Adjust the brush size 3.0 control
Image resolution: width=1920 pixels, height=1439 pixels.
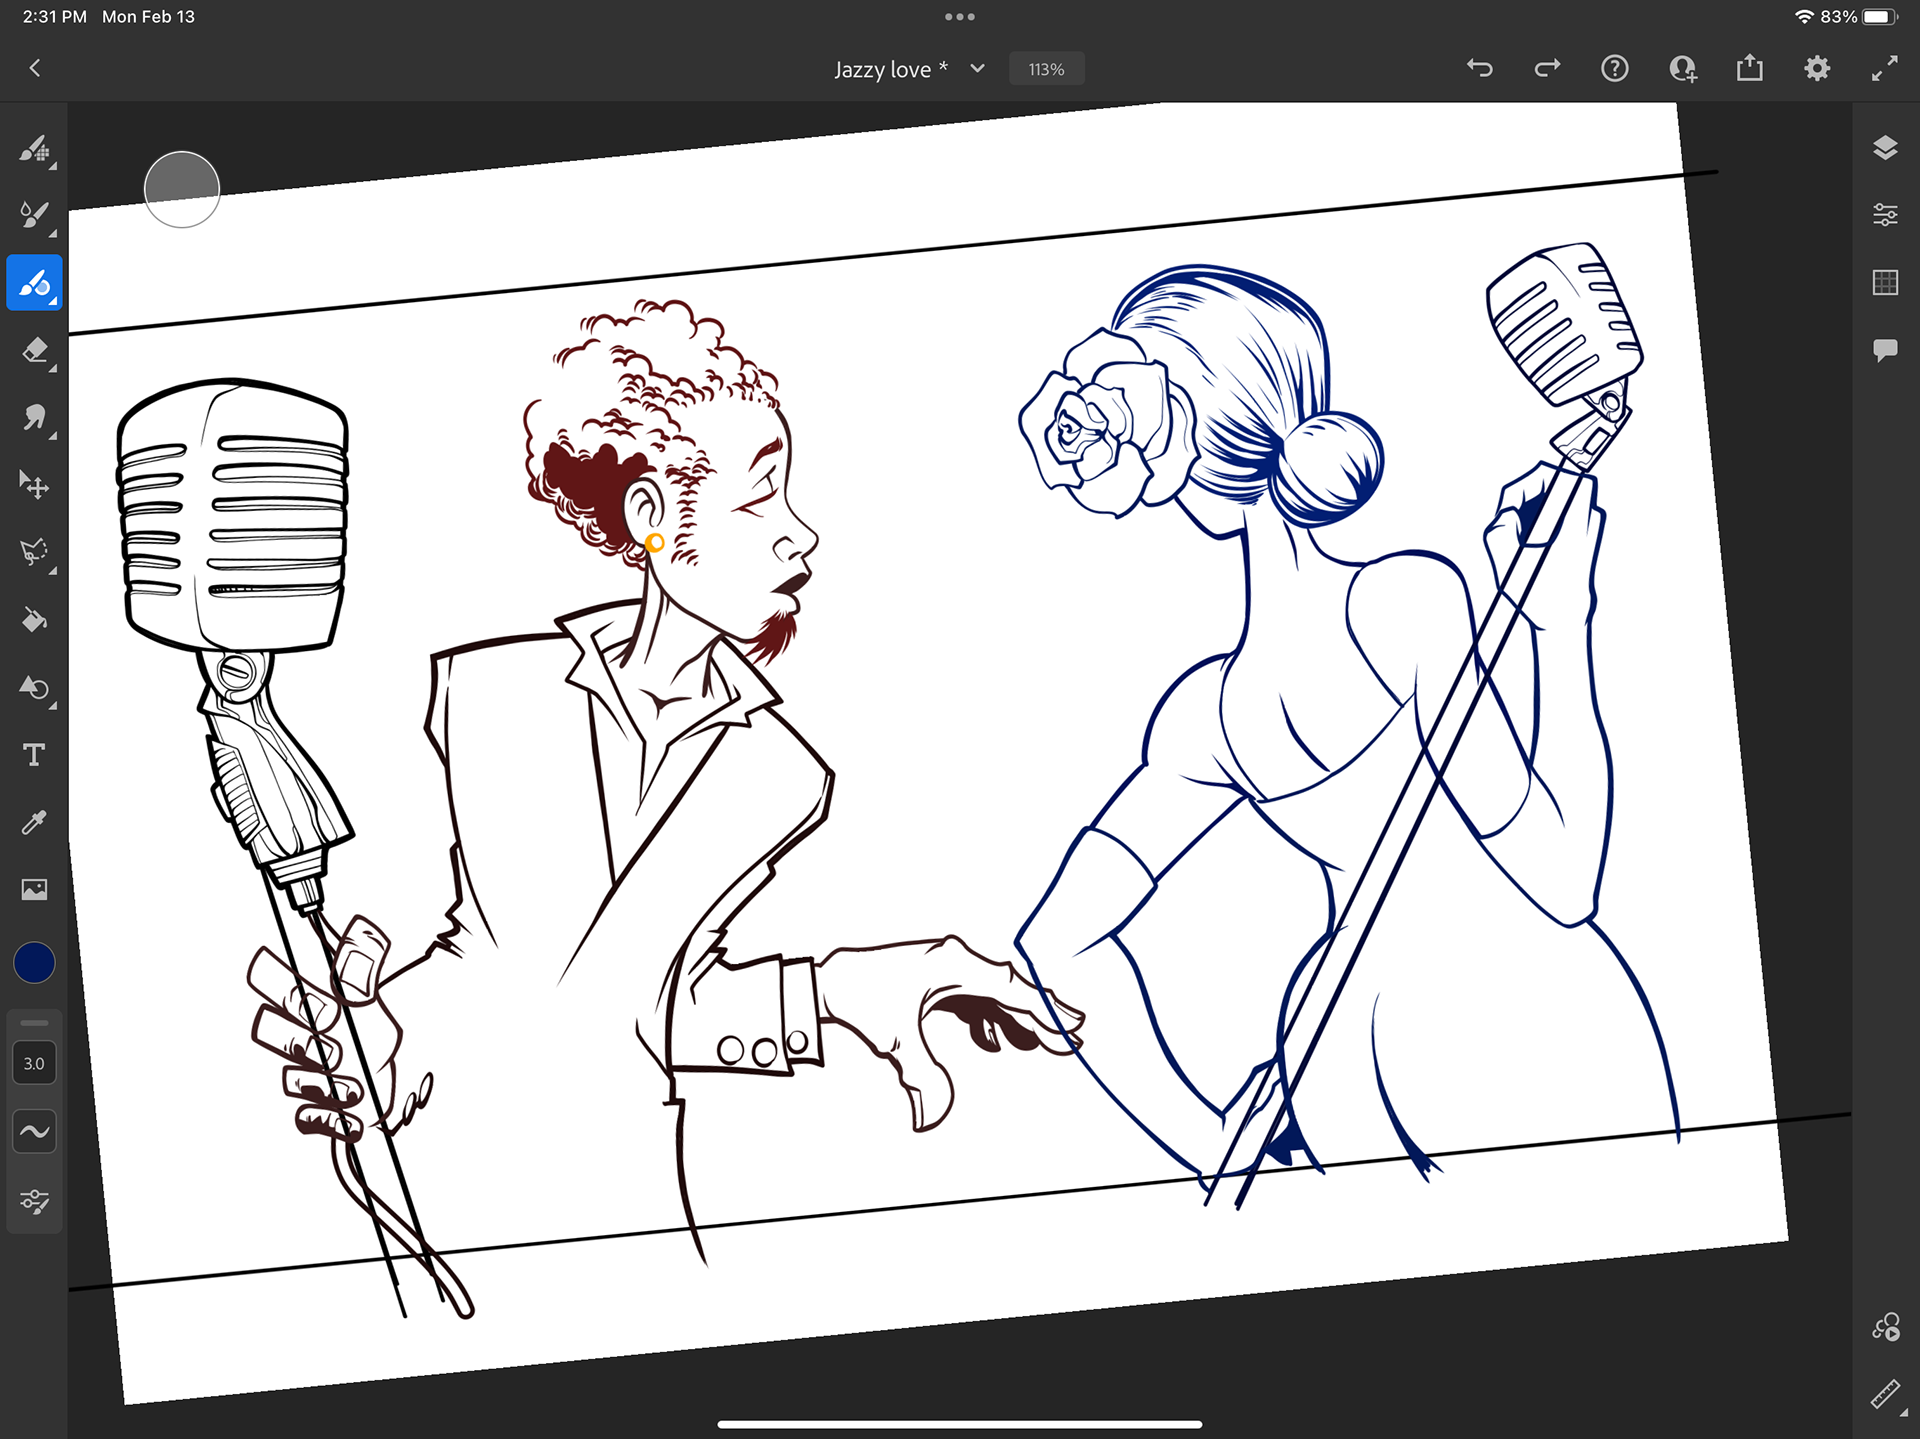(34, 1063)
